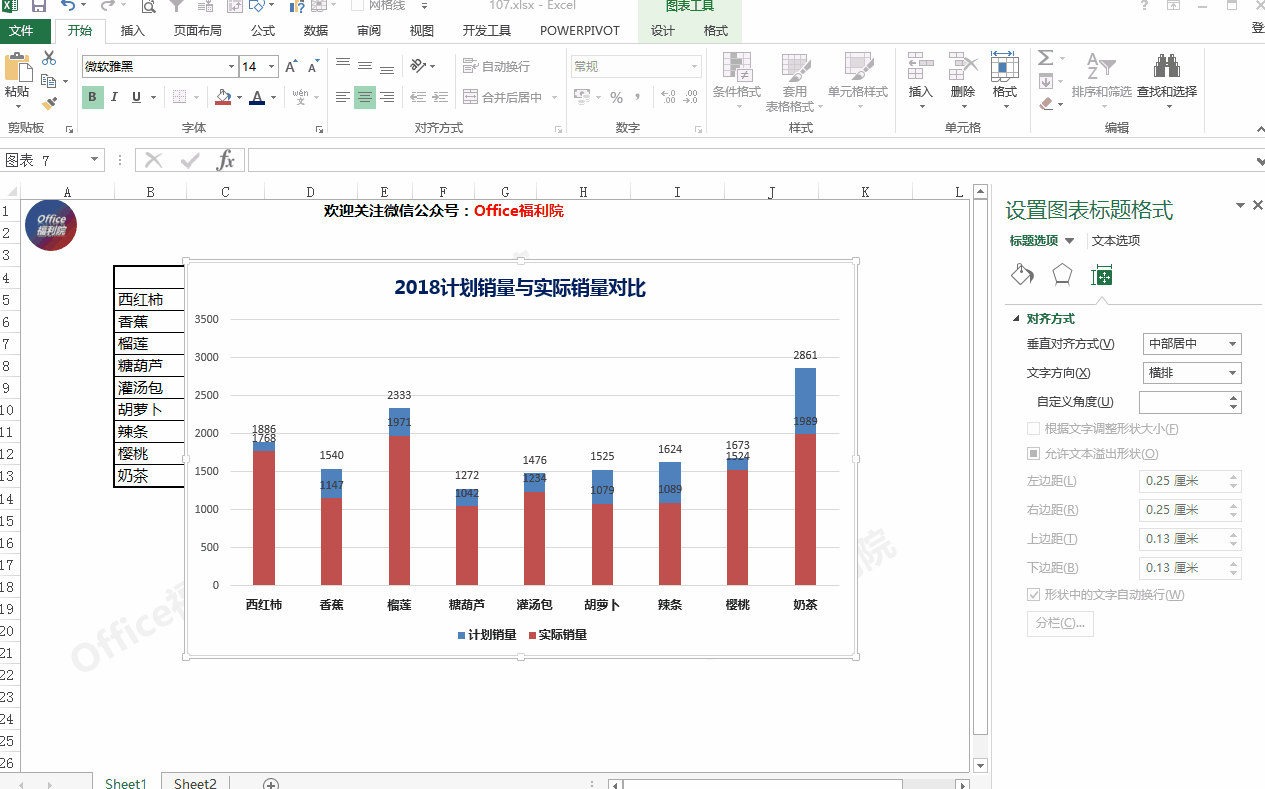
Task: Switch to the 公式 ribbon tab
Action: coord(263,31)
